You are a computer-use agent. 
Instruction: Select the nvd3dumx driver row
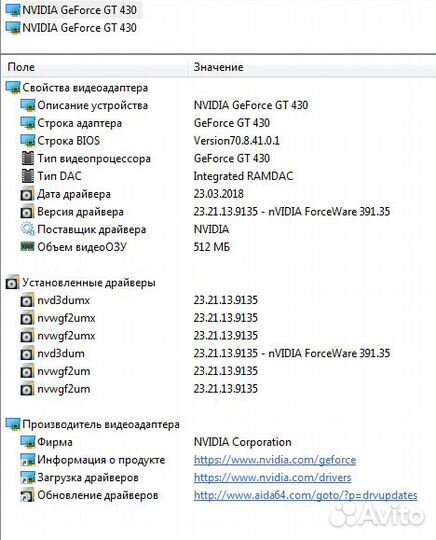point(63,301)
